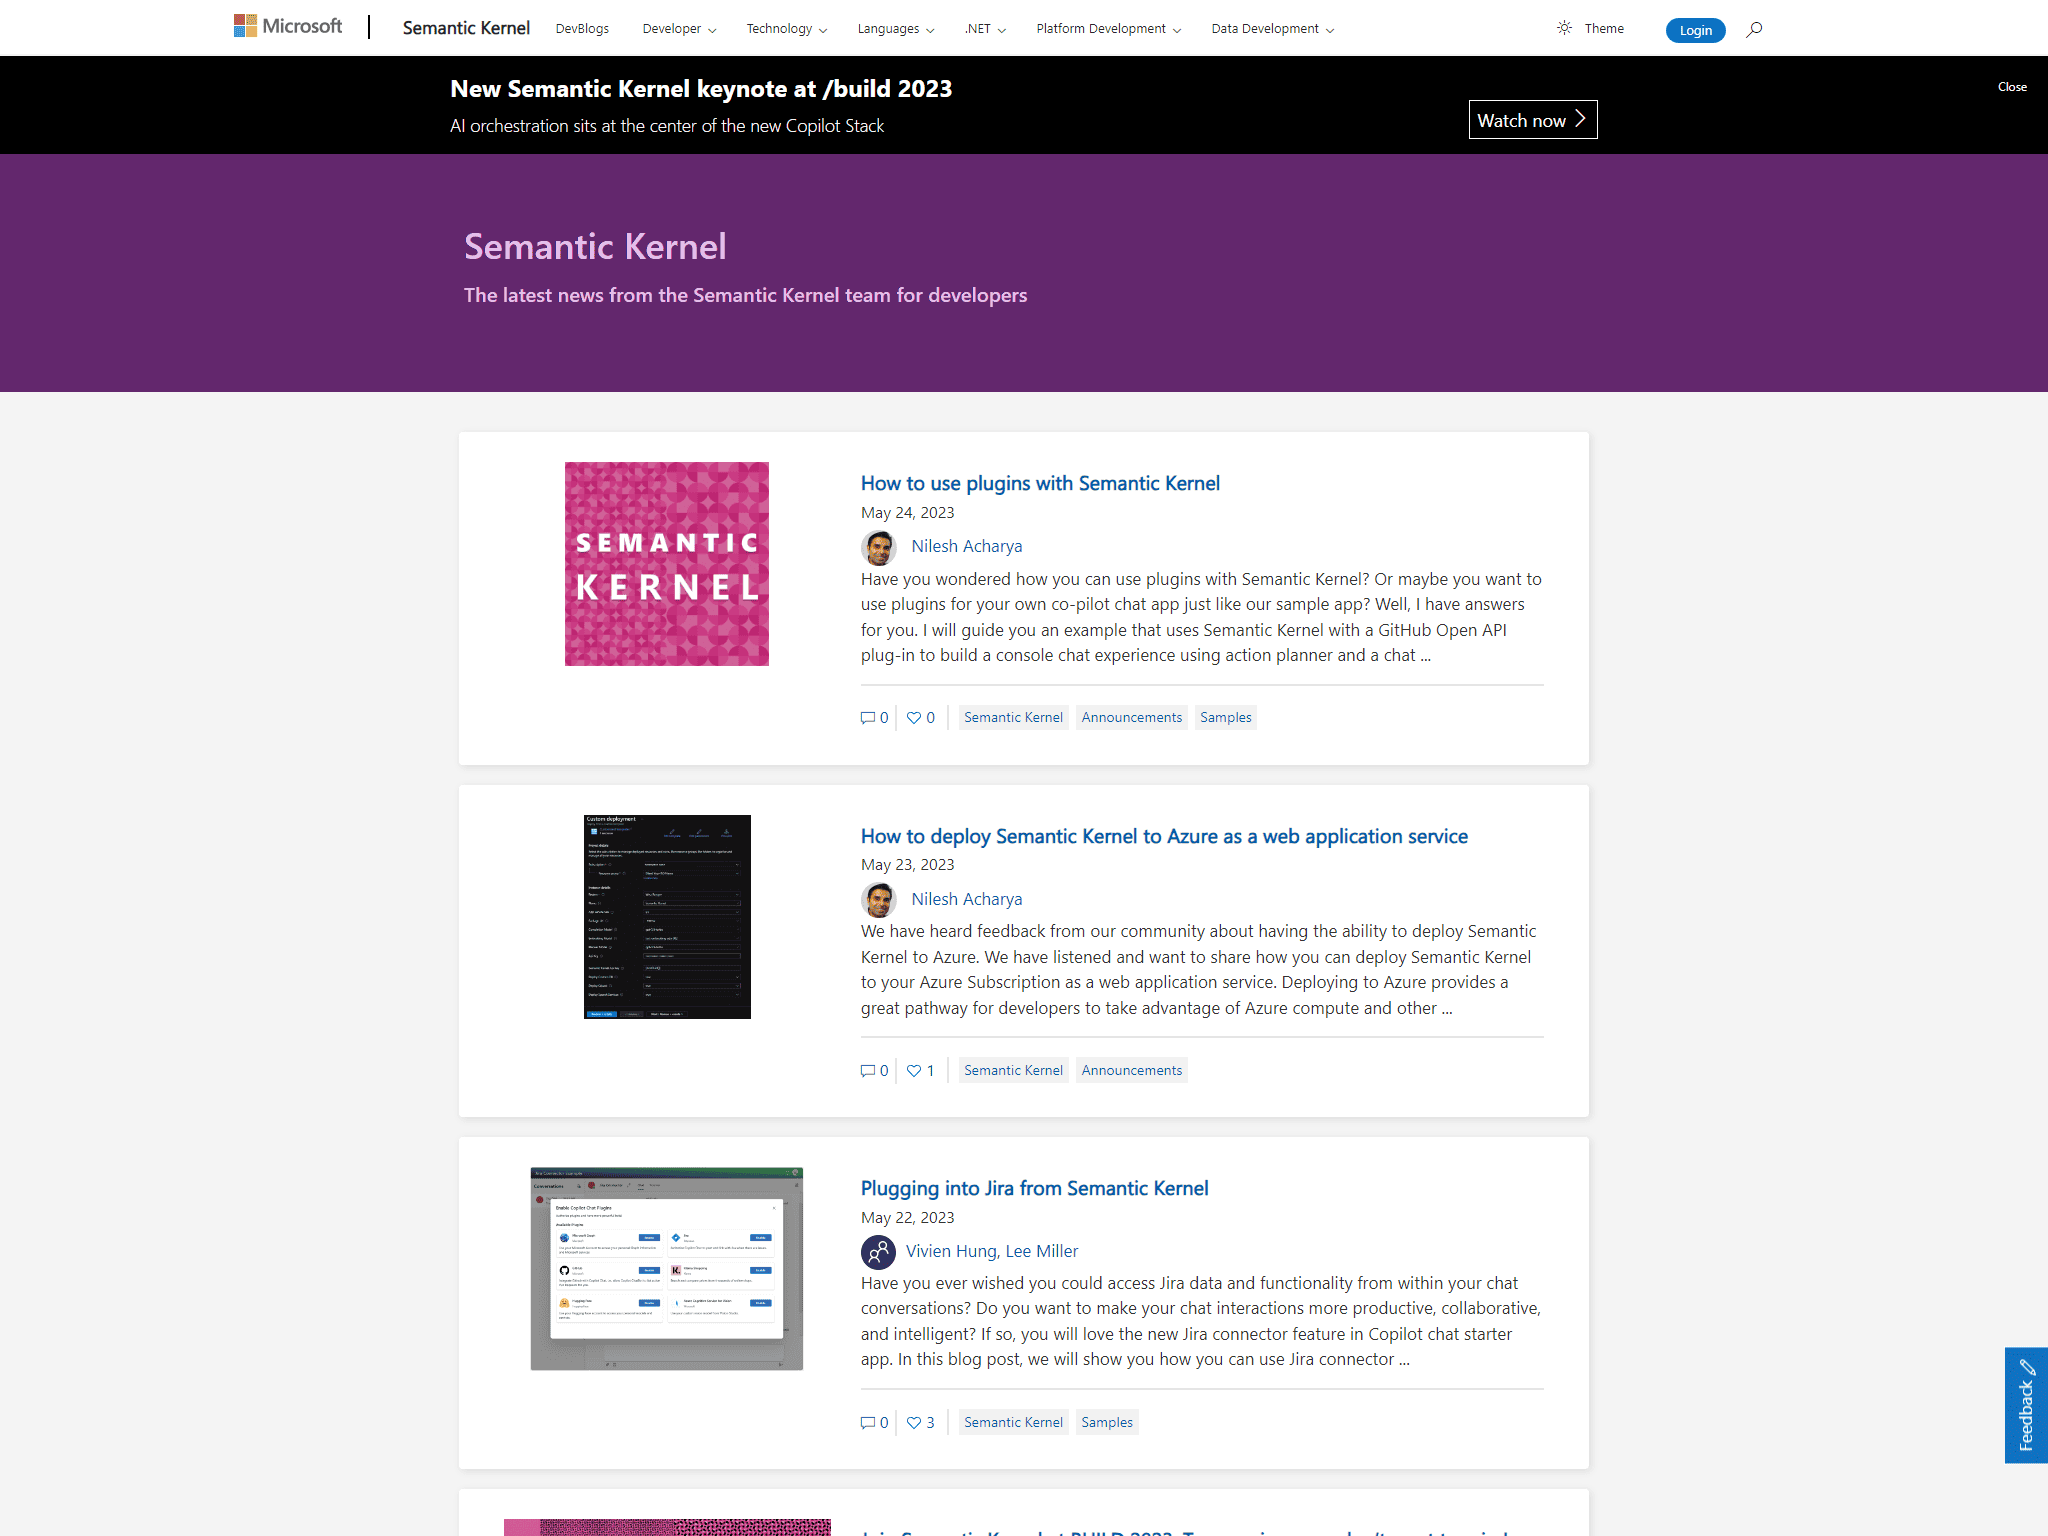Click the group author avatar on Jira post

[878, 1252]
